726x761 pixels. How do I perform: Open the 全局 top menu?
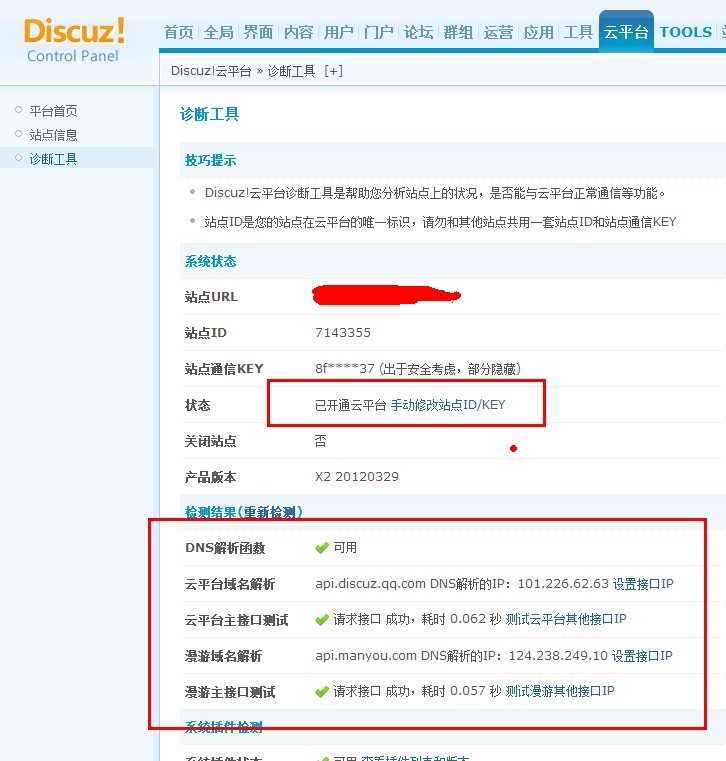pos(218,32)
